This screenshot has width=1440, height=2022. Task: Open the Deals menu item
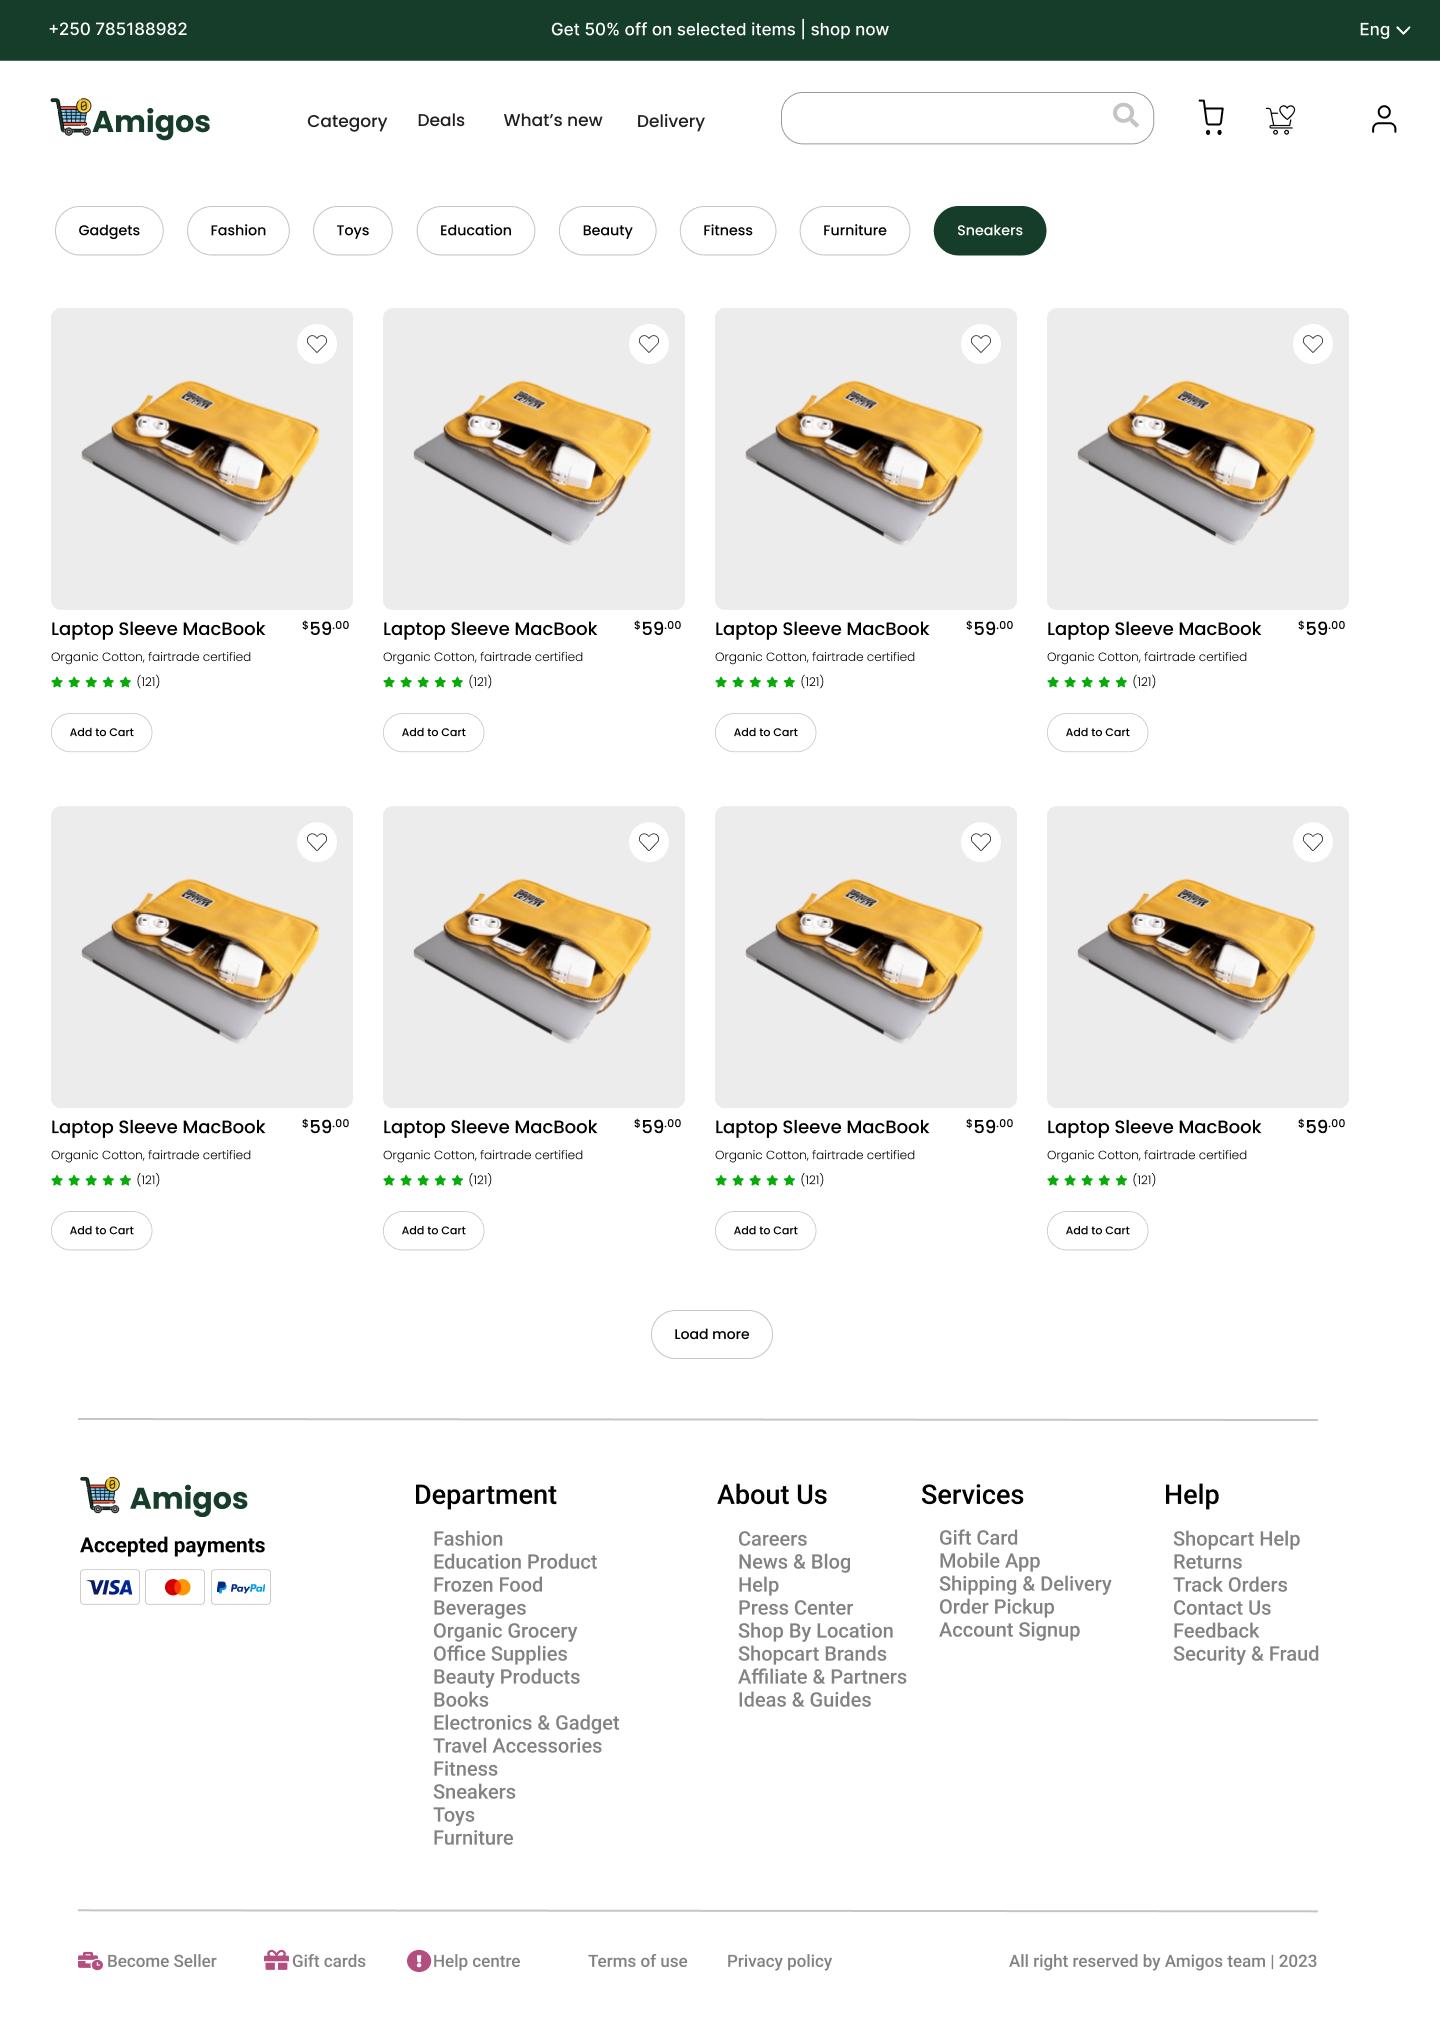click(x=441, y=120)
